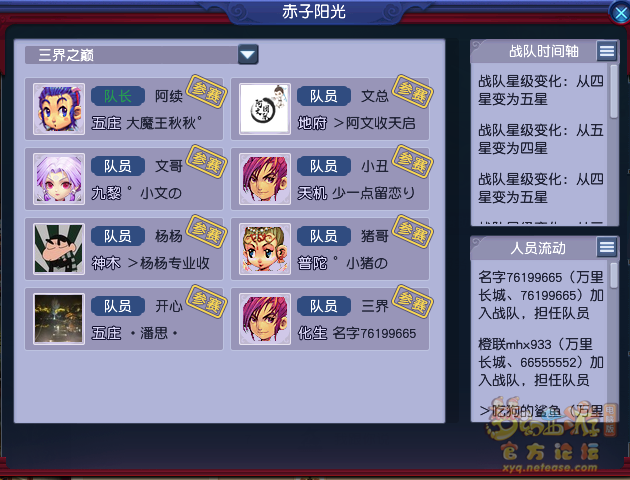
Task: Toggle the 参赛 stamp on 小丑's card
Action: [x=413, y=161]
